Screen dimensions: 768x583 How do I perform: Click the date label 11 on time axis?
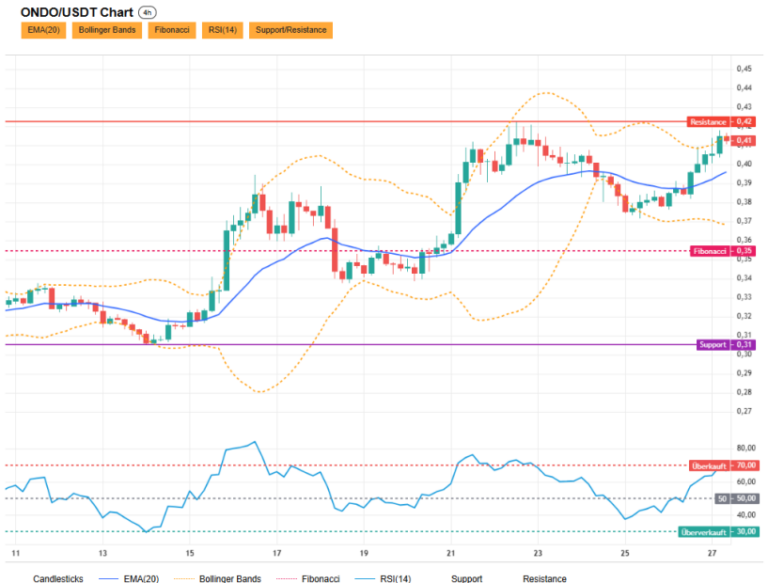click(16, 553)
